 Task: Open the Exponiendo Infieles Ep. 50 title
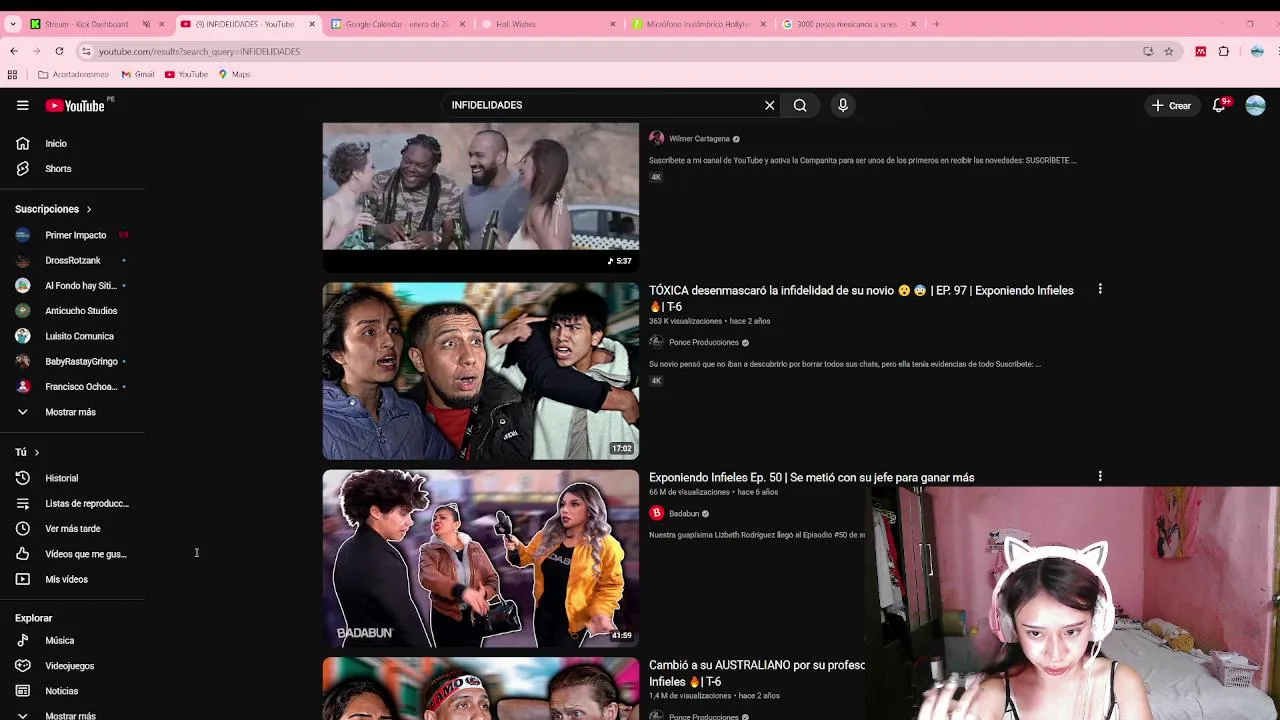pos(811,477)
